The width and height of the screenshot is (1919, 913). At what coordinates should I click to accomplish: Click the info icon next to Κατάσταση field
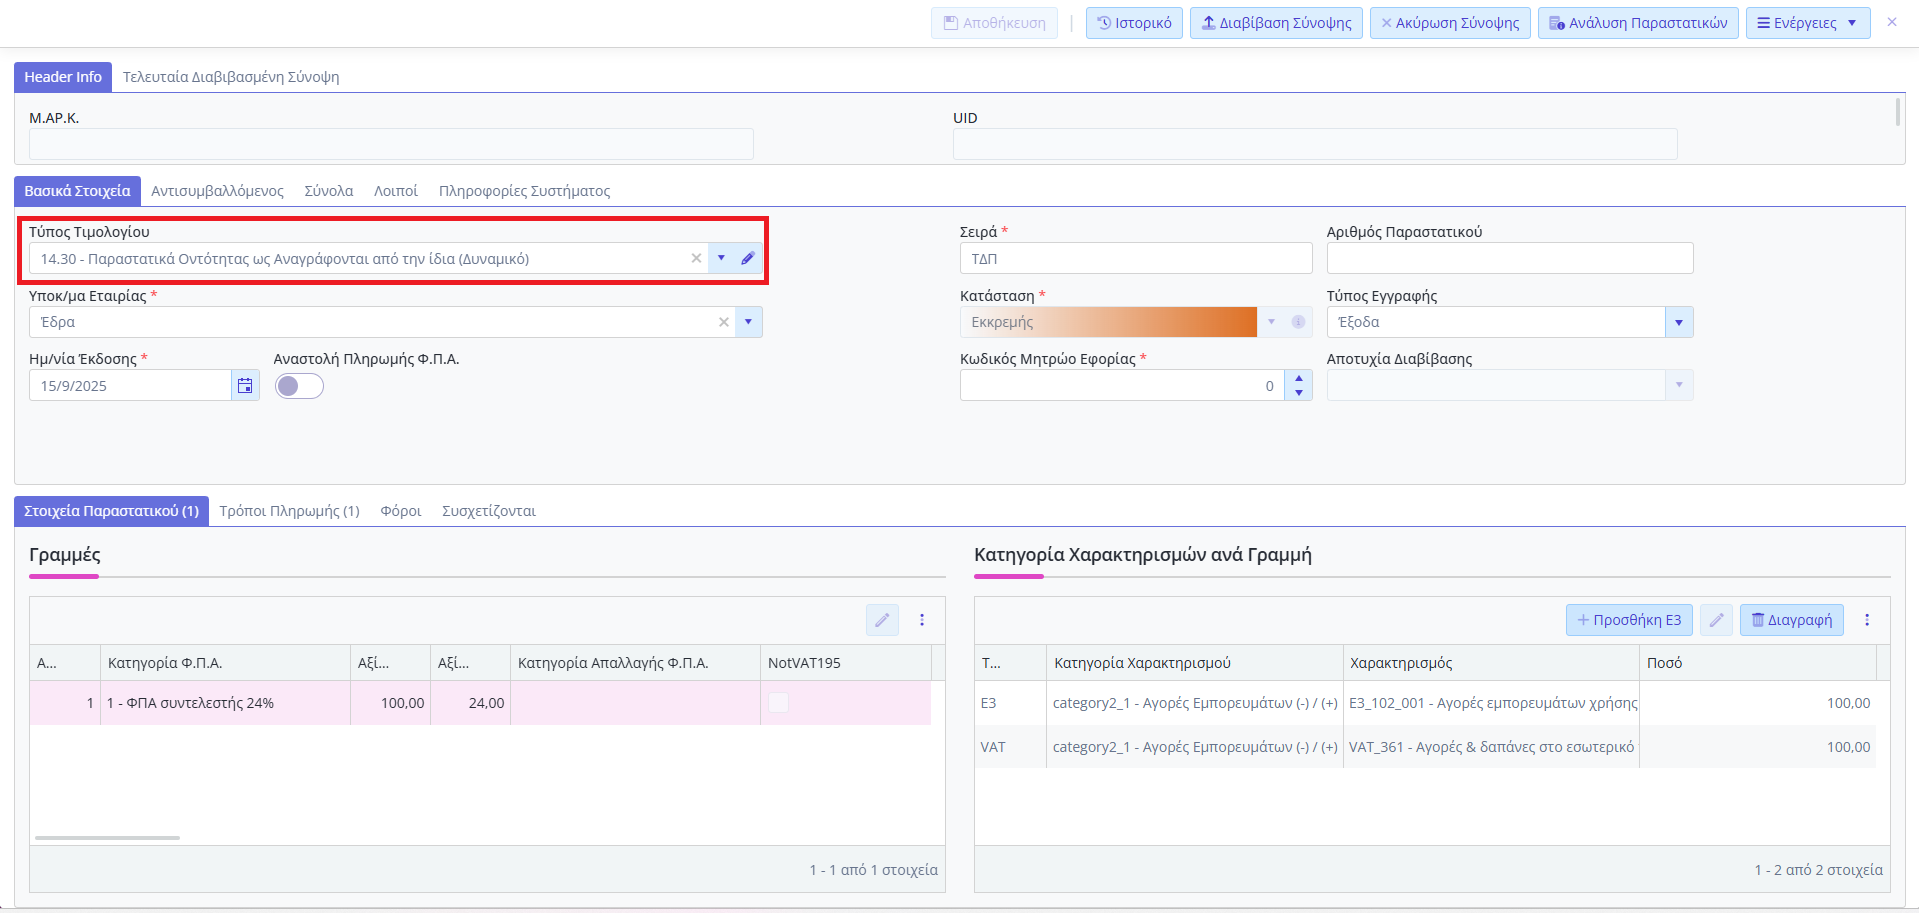(x=1298, y=322)
